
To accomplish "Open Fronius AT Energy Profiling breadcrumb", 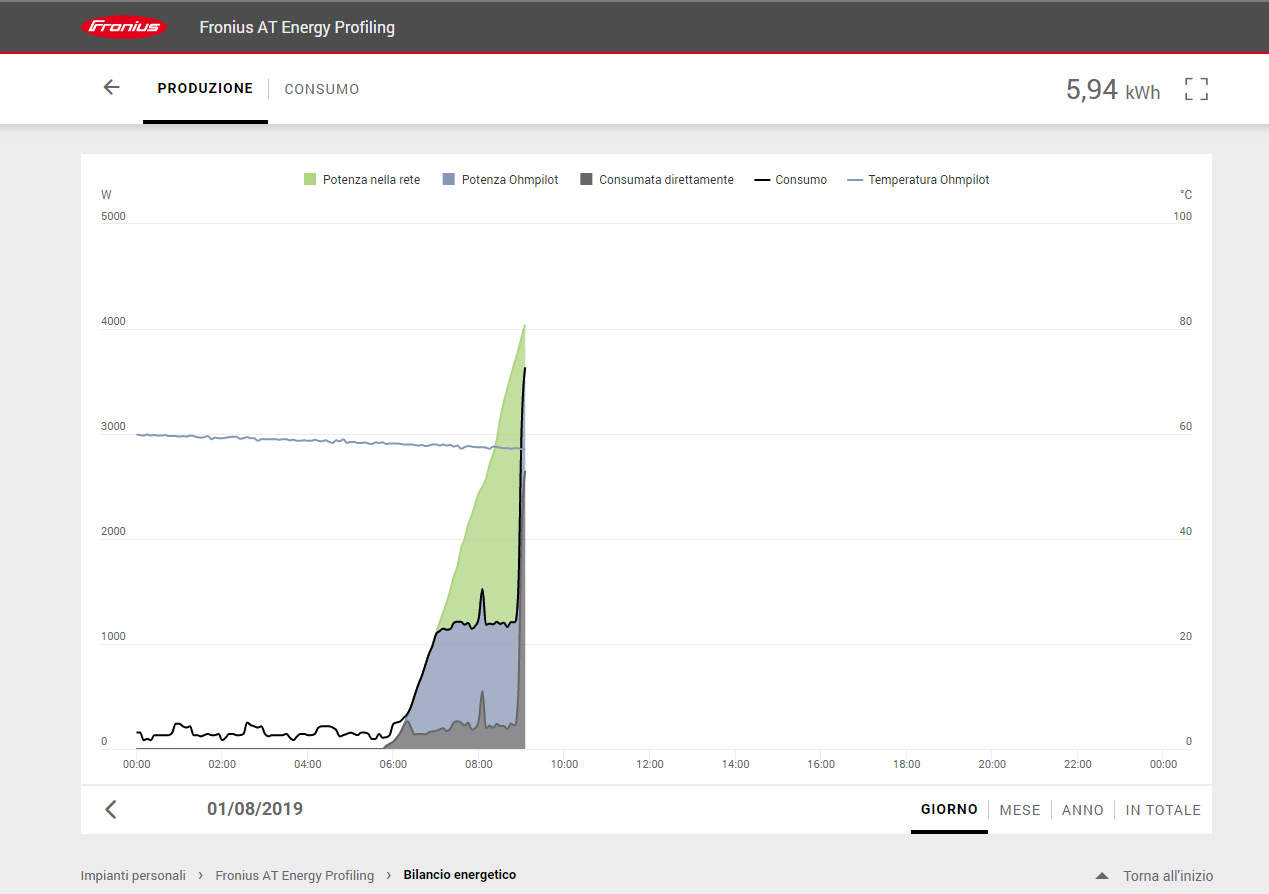I will coord(294,875).
